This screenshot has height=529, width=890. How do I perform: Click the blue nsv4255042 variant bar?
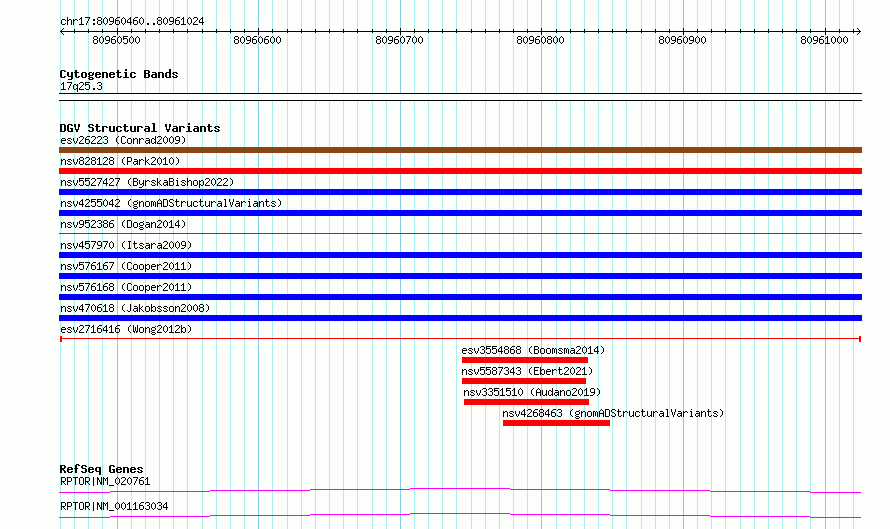coord(460,213)
